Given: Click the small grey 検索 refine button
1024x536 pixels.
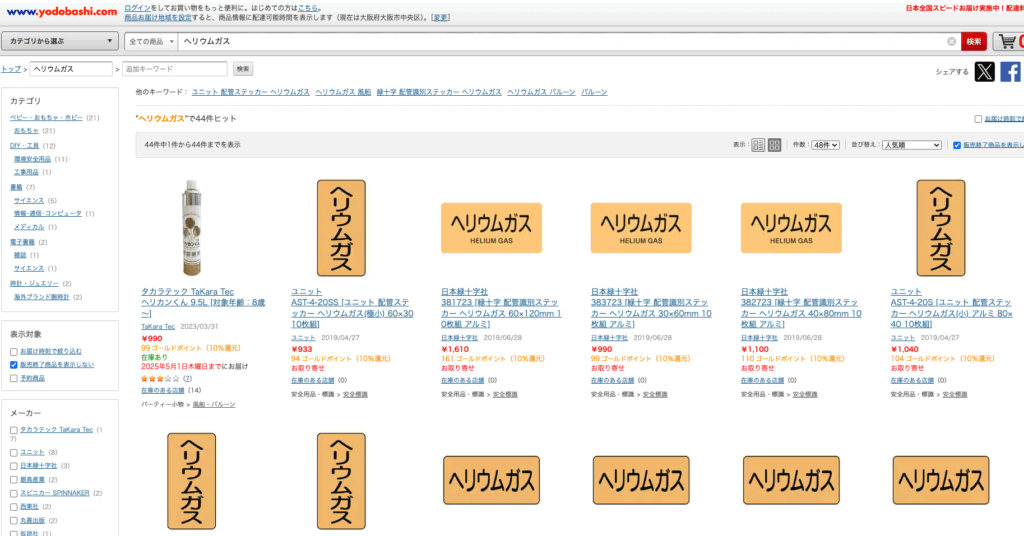Looking at the screenshot, I should (x=243, y=69).
